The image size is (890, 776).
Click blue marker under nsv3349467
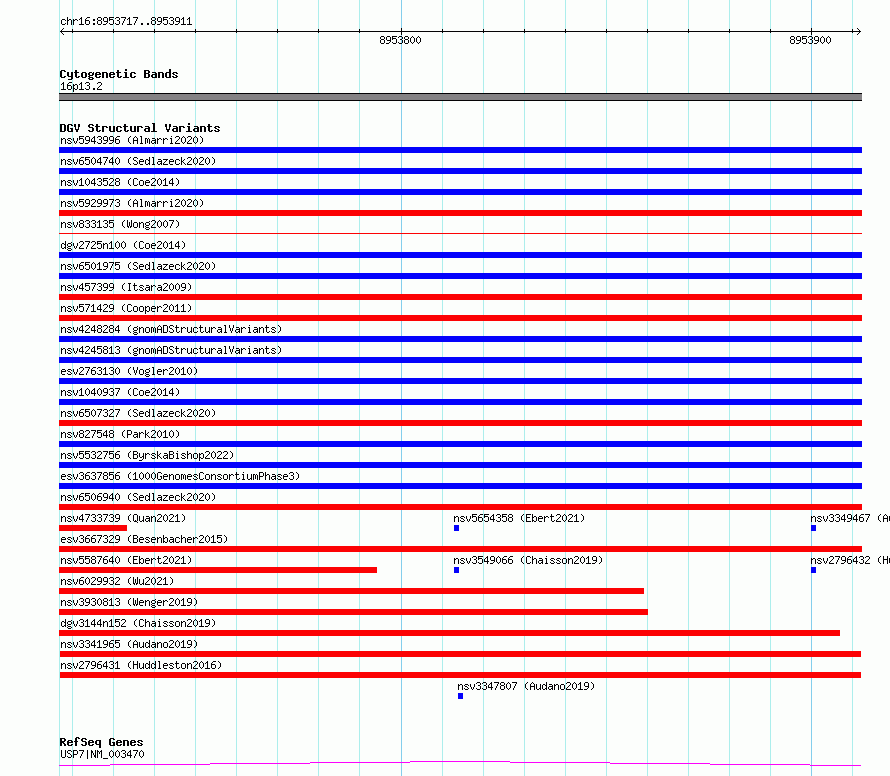(x=813, y=528)
